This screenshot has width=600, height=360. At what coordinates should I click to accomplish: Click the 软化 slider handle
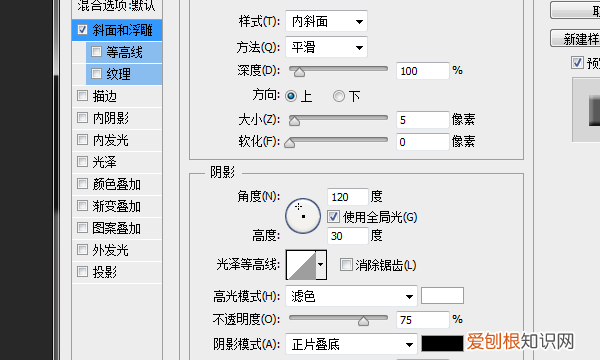[290, 143]
